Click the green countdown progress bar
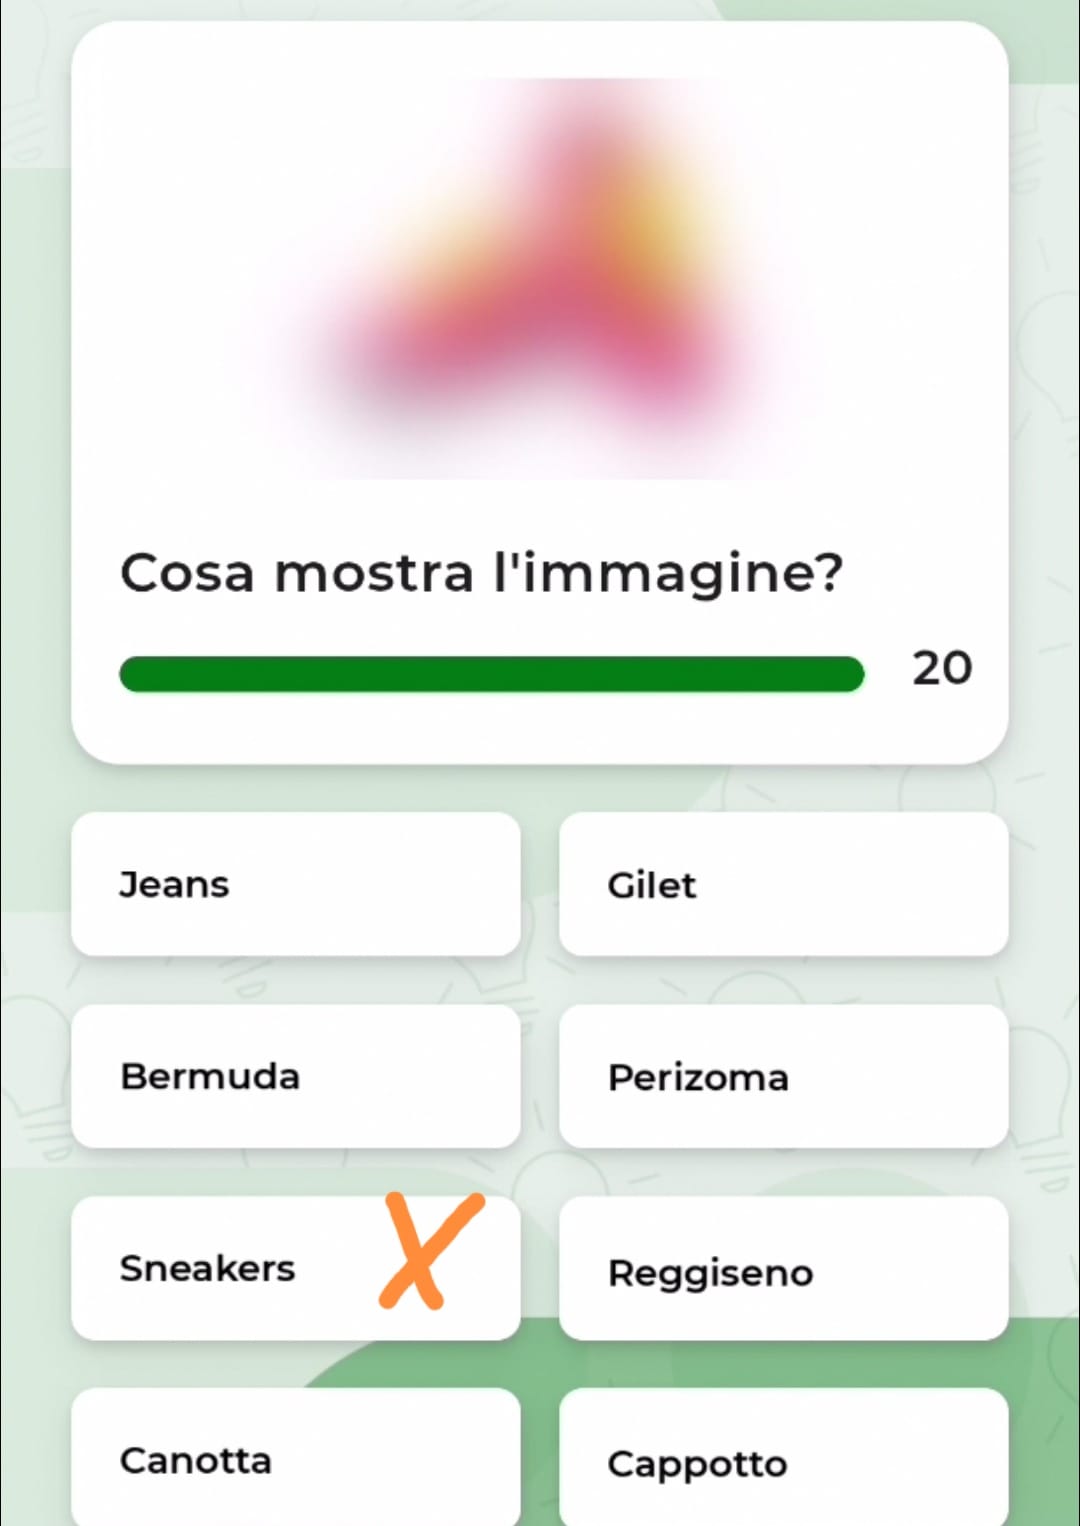The image size is (1080, 1526). point(490,674)
